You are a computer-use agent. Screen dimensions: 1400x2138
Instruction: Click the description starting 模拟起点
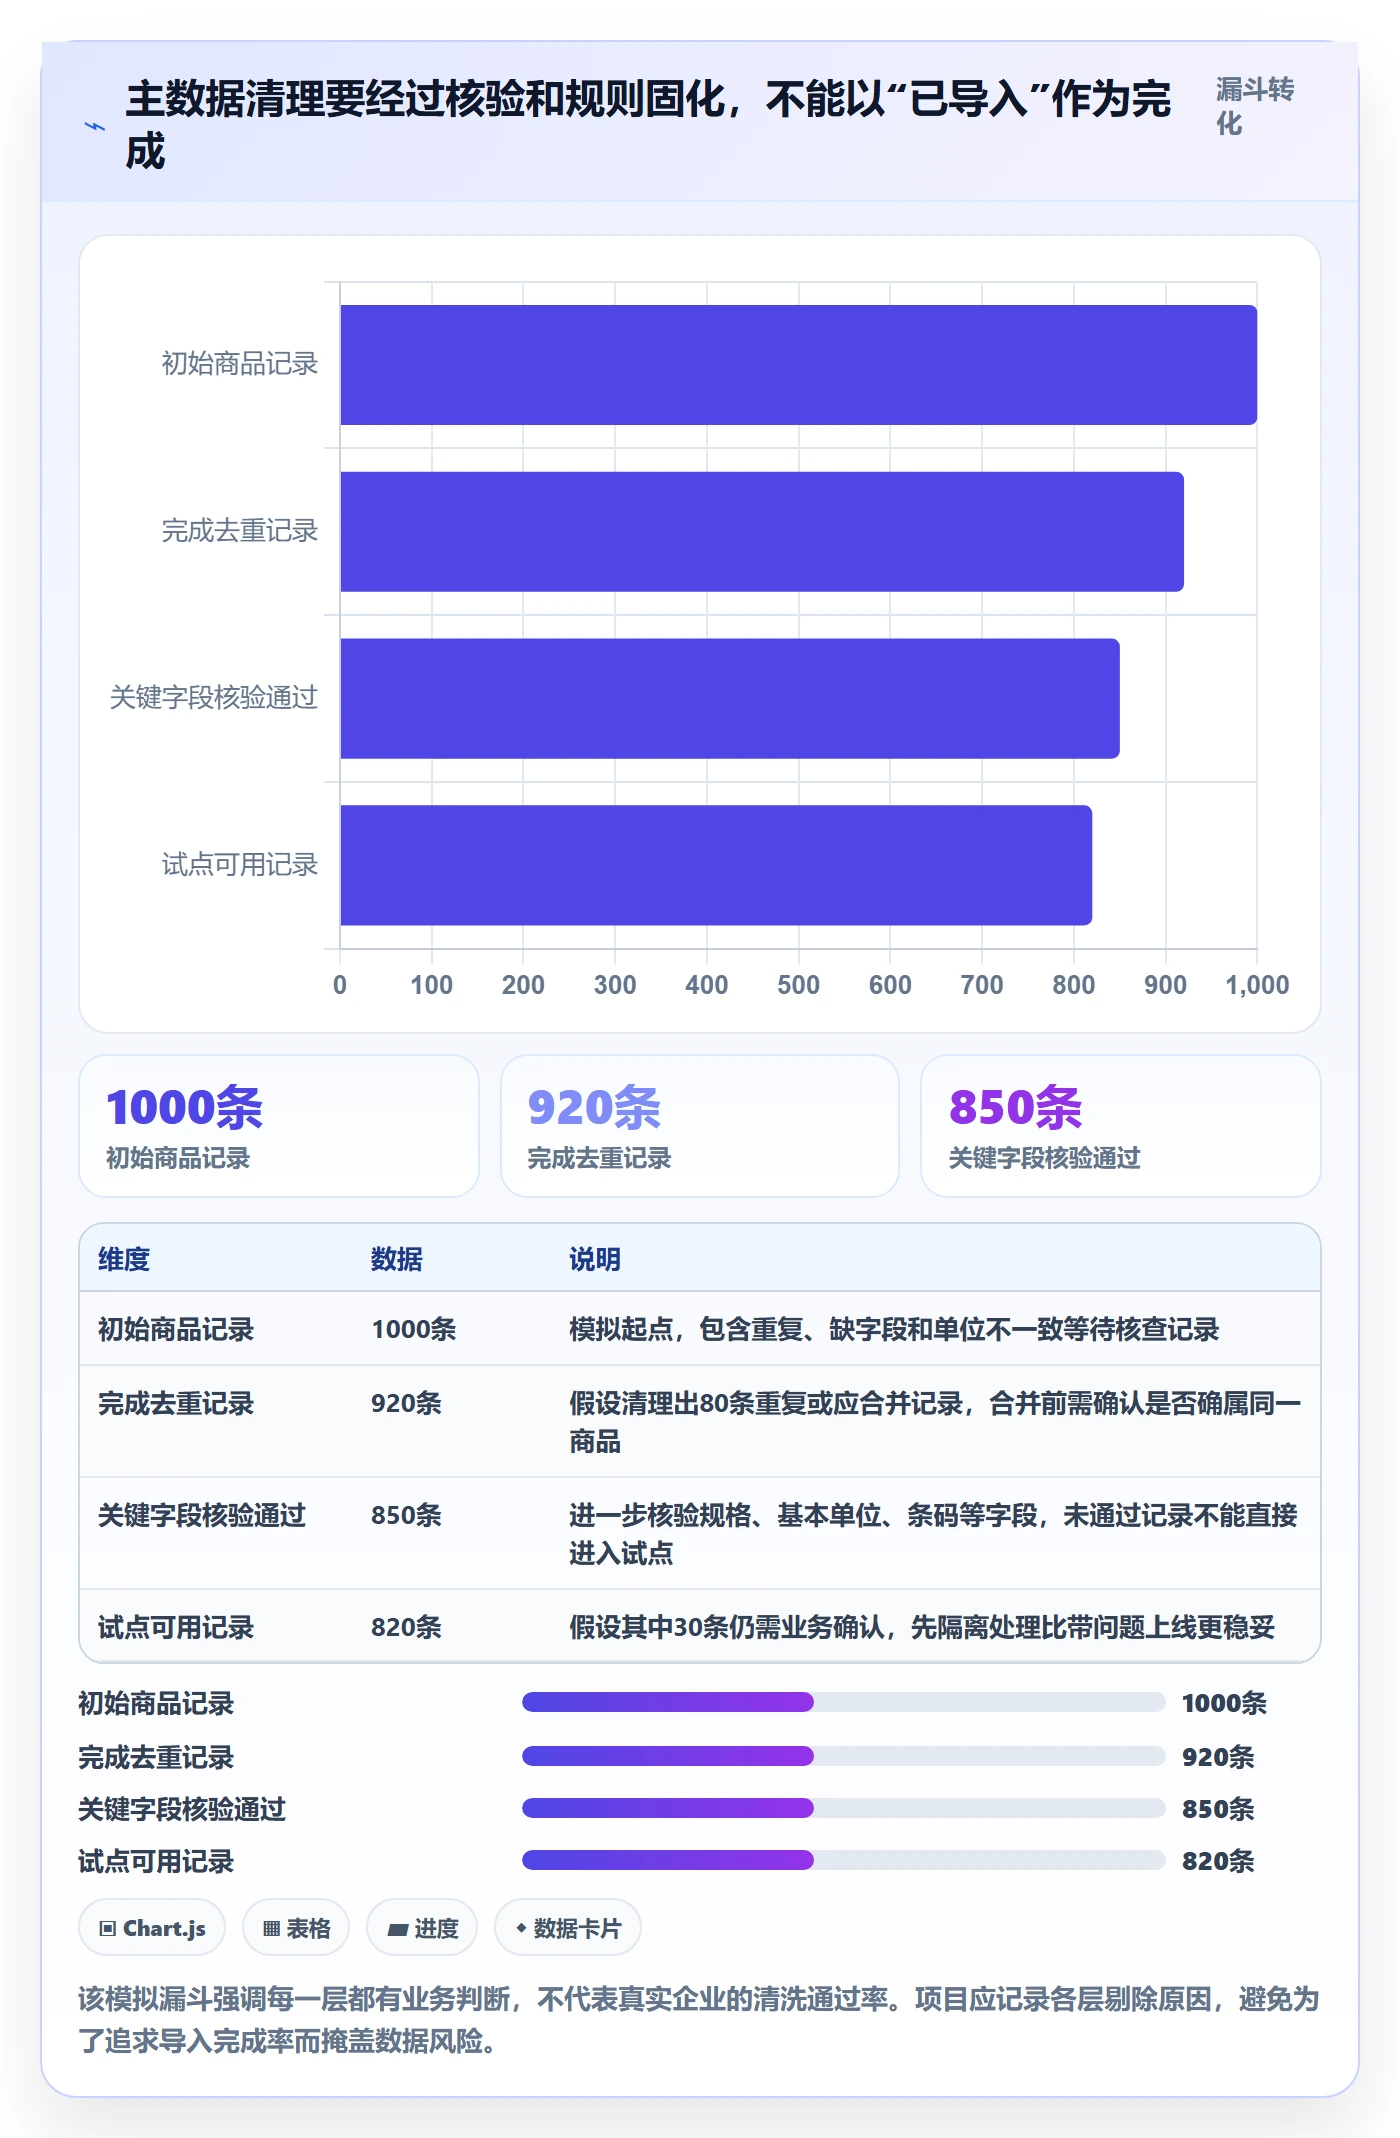[894, 1329]
